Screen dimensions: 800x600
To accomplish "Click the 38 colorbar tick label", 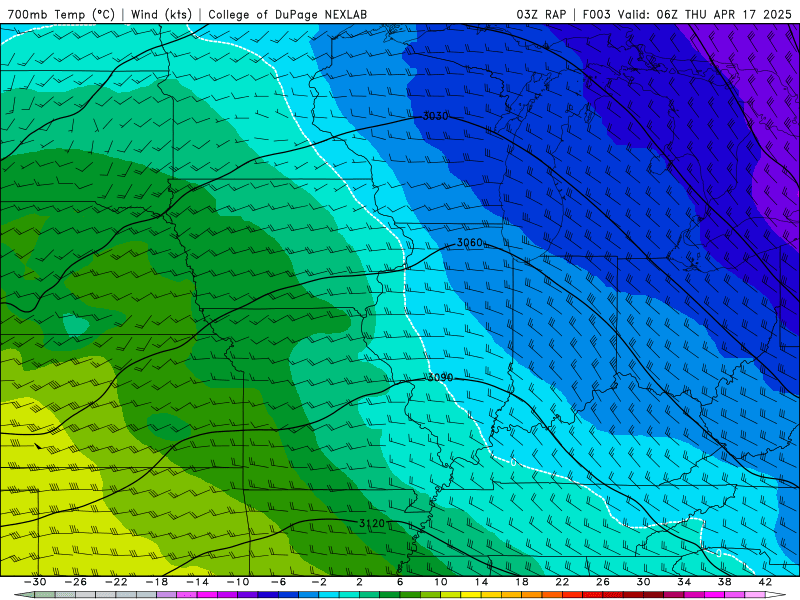I will click(x=724, y=582).
